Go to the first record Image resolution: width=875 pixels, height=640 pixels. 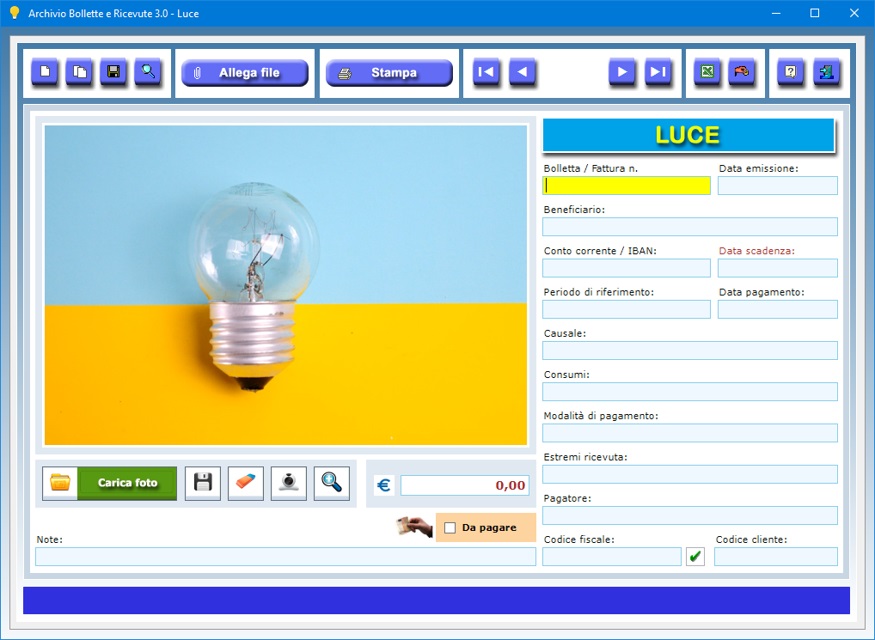[486, 72]
